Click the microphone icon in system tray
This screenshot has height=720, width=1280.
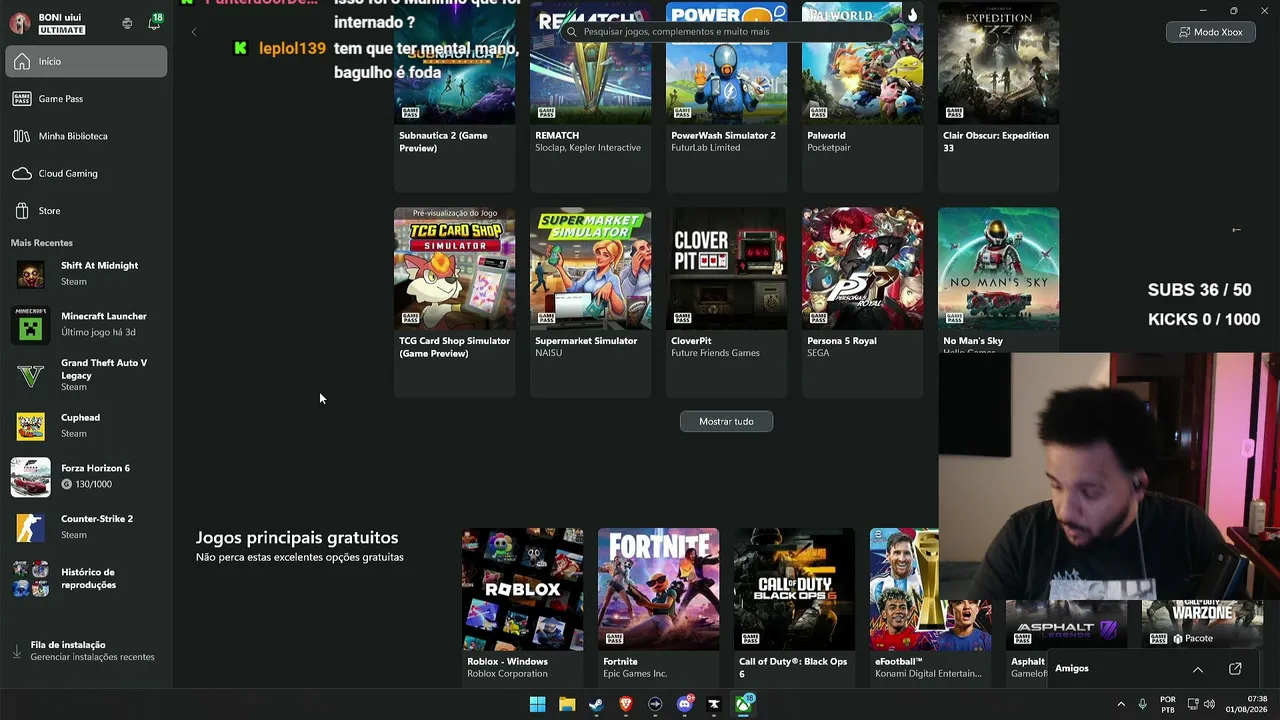[1142, 704]
